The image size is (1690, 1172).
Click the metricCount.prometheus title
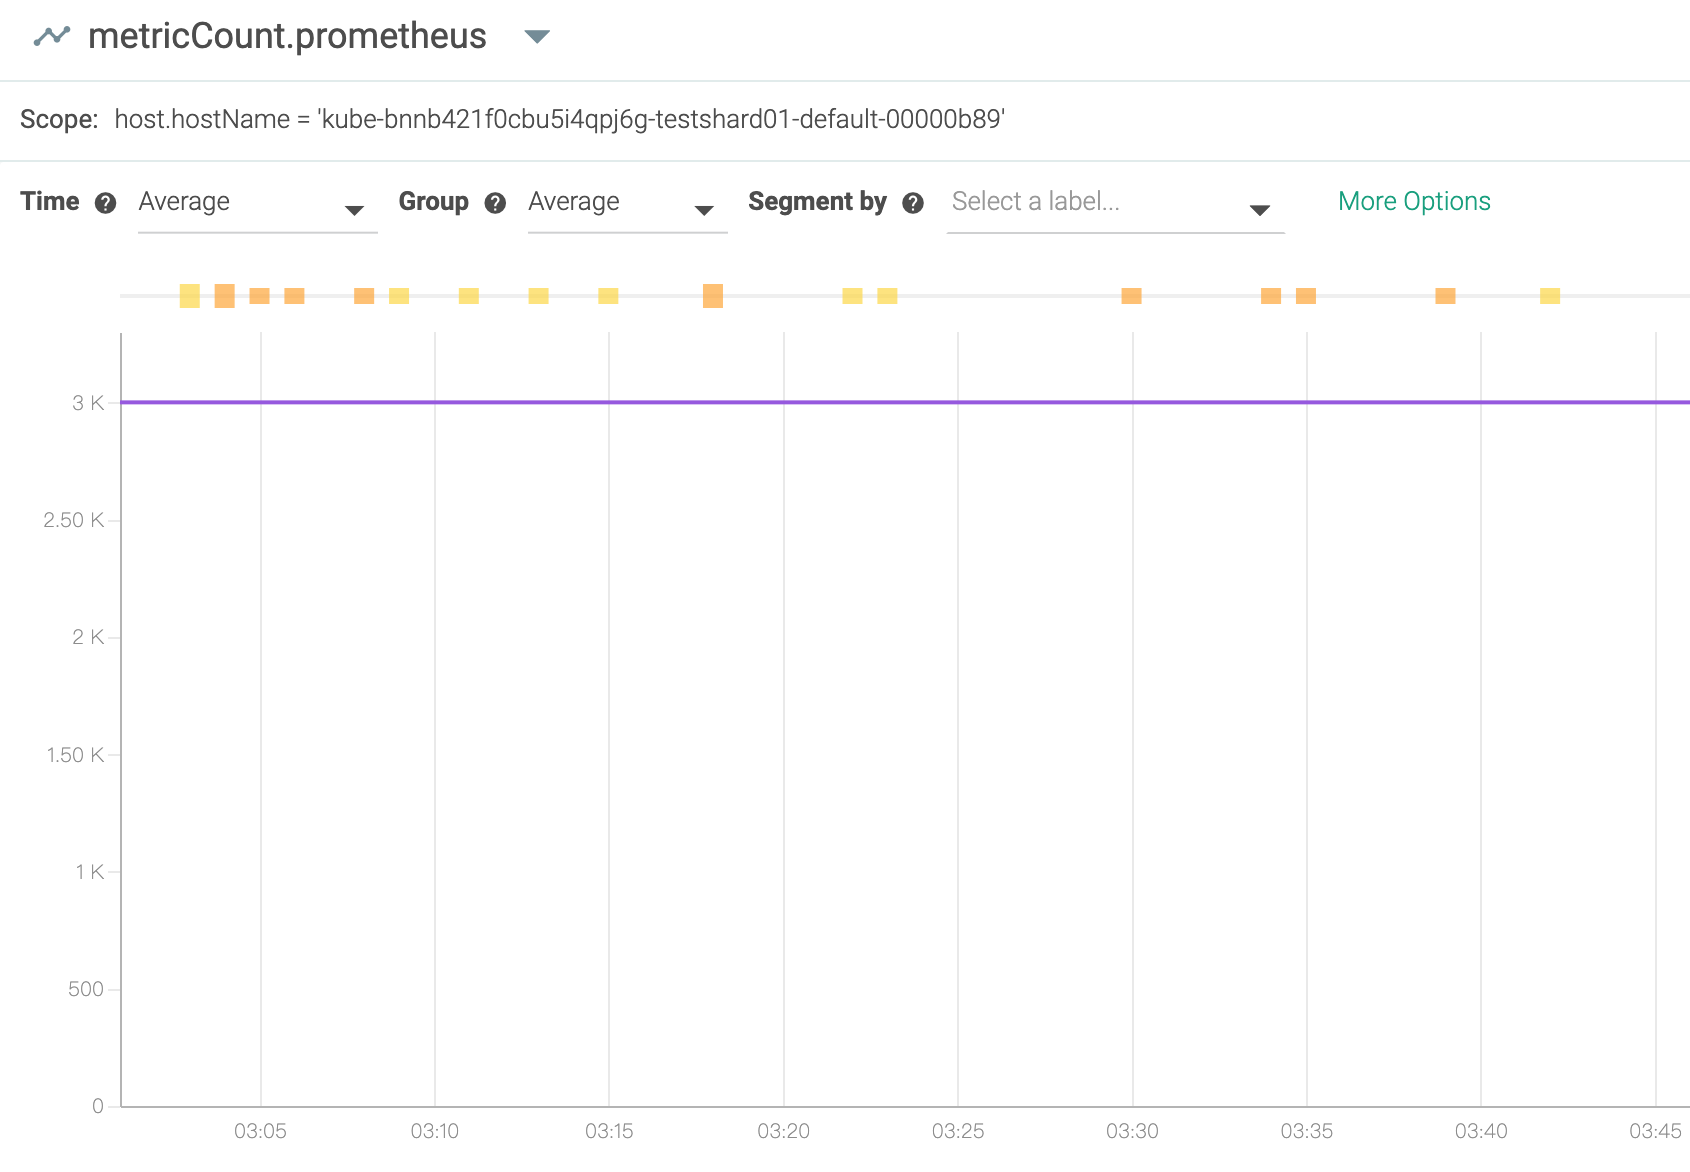coord(287,36)
